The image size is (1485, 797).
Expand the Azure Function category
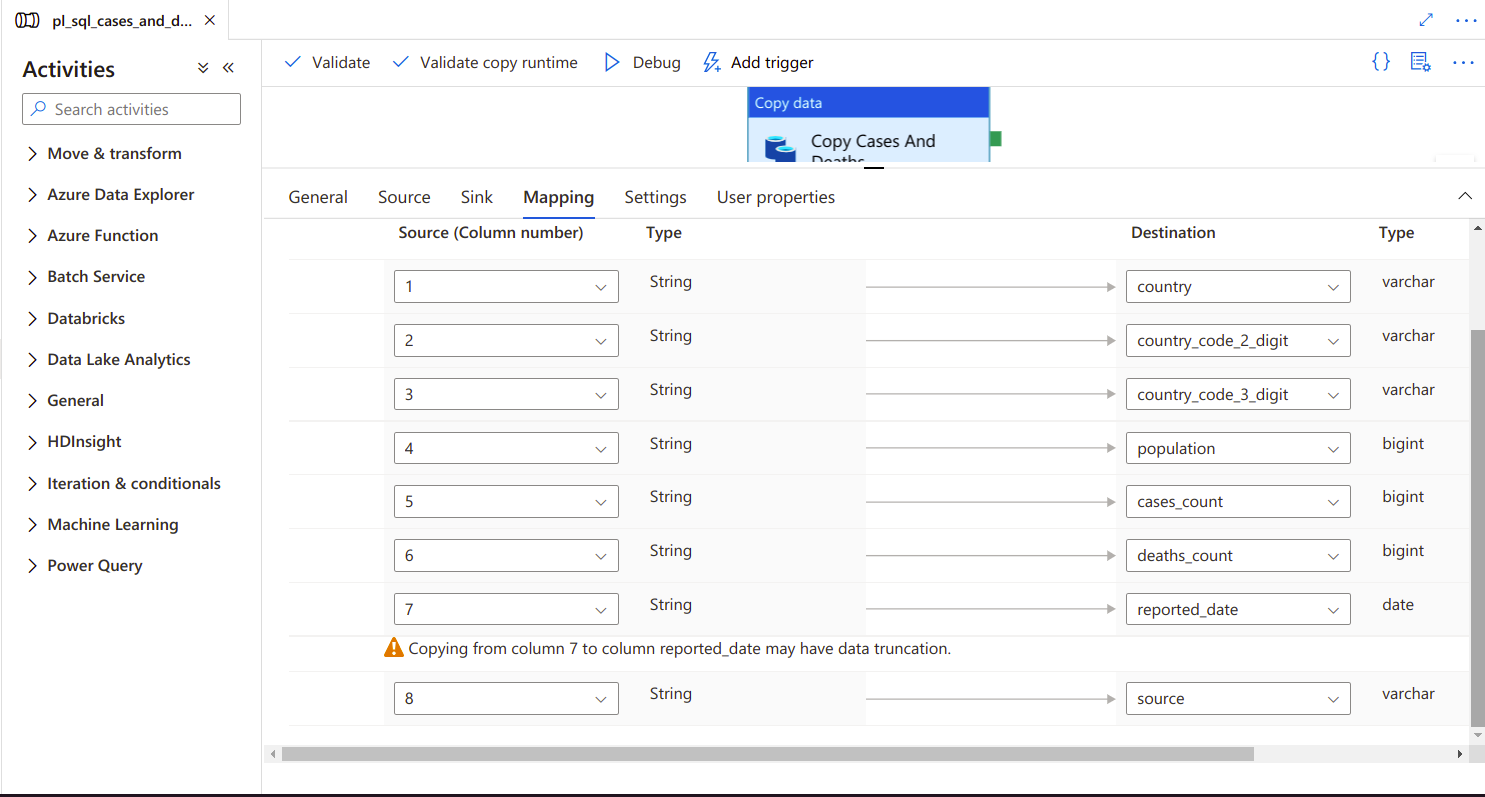[x=93, y=235]
